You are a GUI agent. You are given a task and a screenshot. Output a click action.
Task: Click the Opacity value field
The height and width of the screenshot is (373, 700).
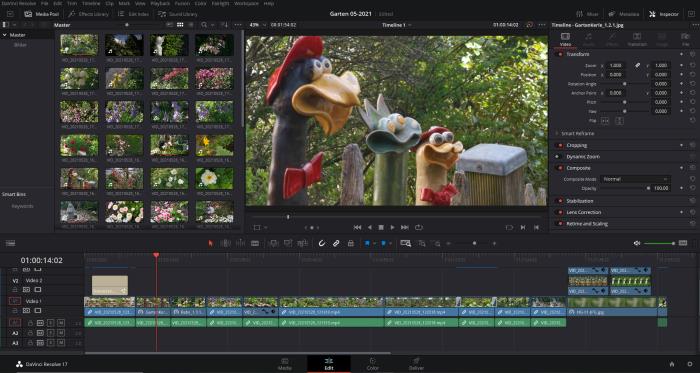(660, 188)
